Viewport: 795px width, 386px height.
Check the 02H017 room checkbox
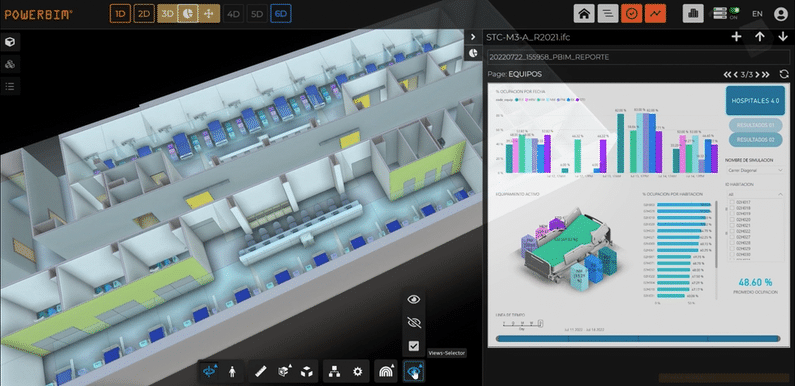coord(731,202)
